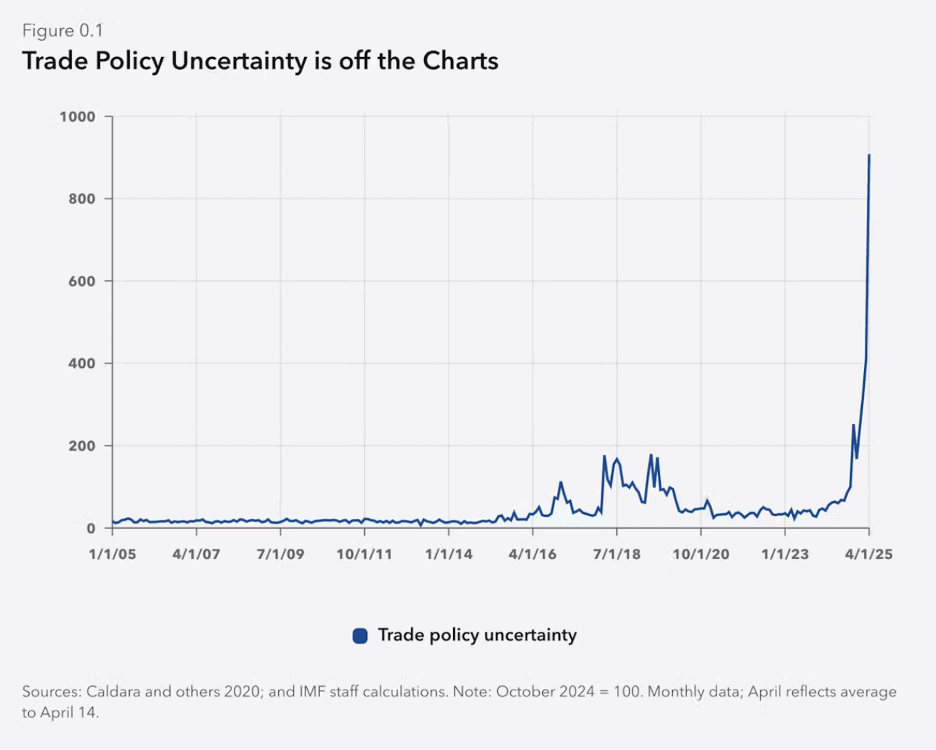Click the 1/1/23 x-axis date label
This screenshot has width=936, height=750.
pos(785,552)
